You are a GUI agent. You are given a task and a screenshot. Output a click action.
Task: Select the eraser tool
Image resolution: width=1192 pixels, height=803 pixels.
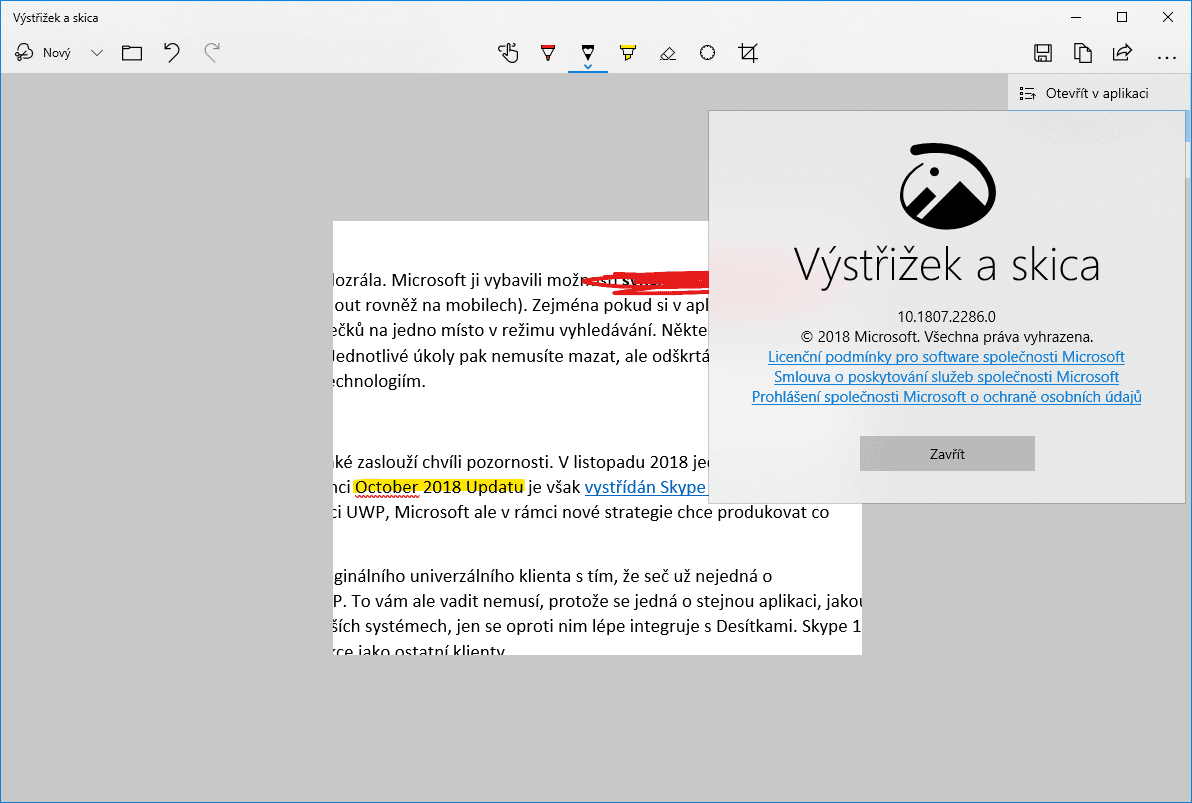coord(668,52)
